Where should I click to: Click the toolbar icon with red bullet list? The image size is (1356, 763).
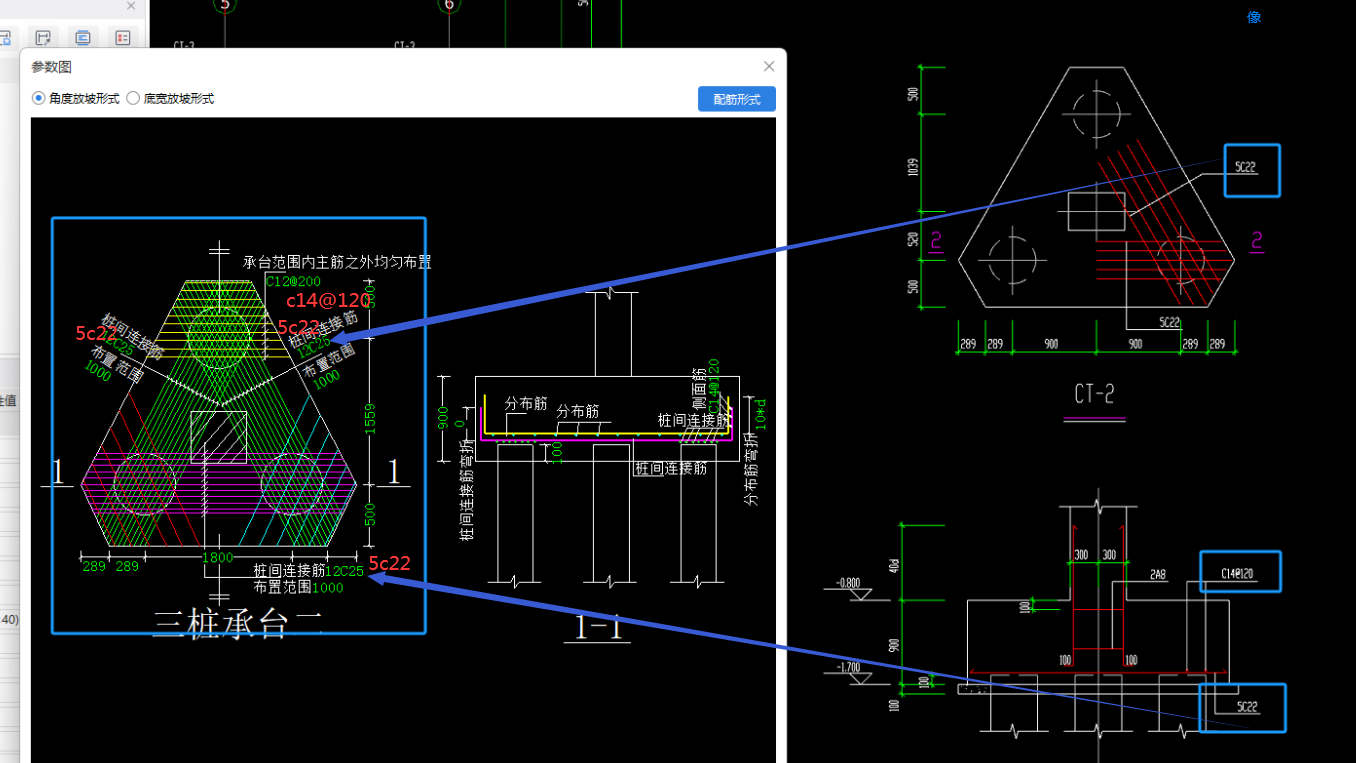123,38
